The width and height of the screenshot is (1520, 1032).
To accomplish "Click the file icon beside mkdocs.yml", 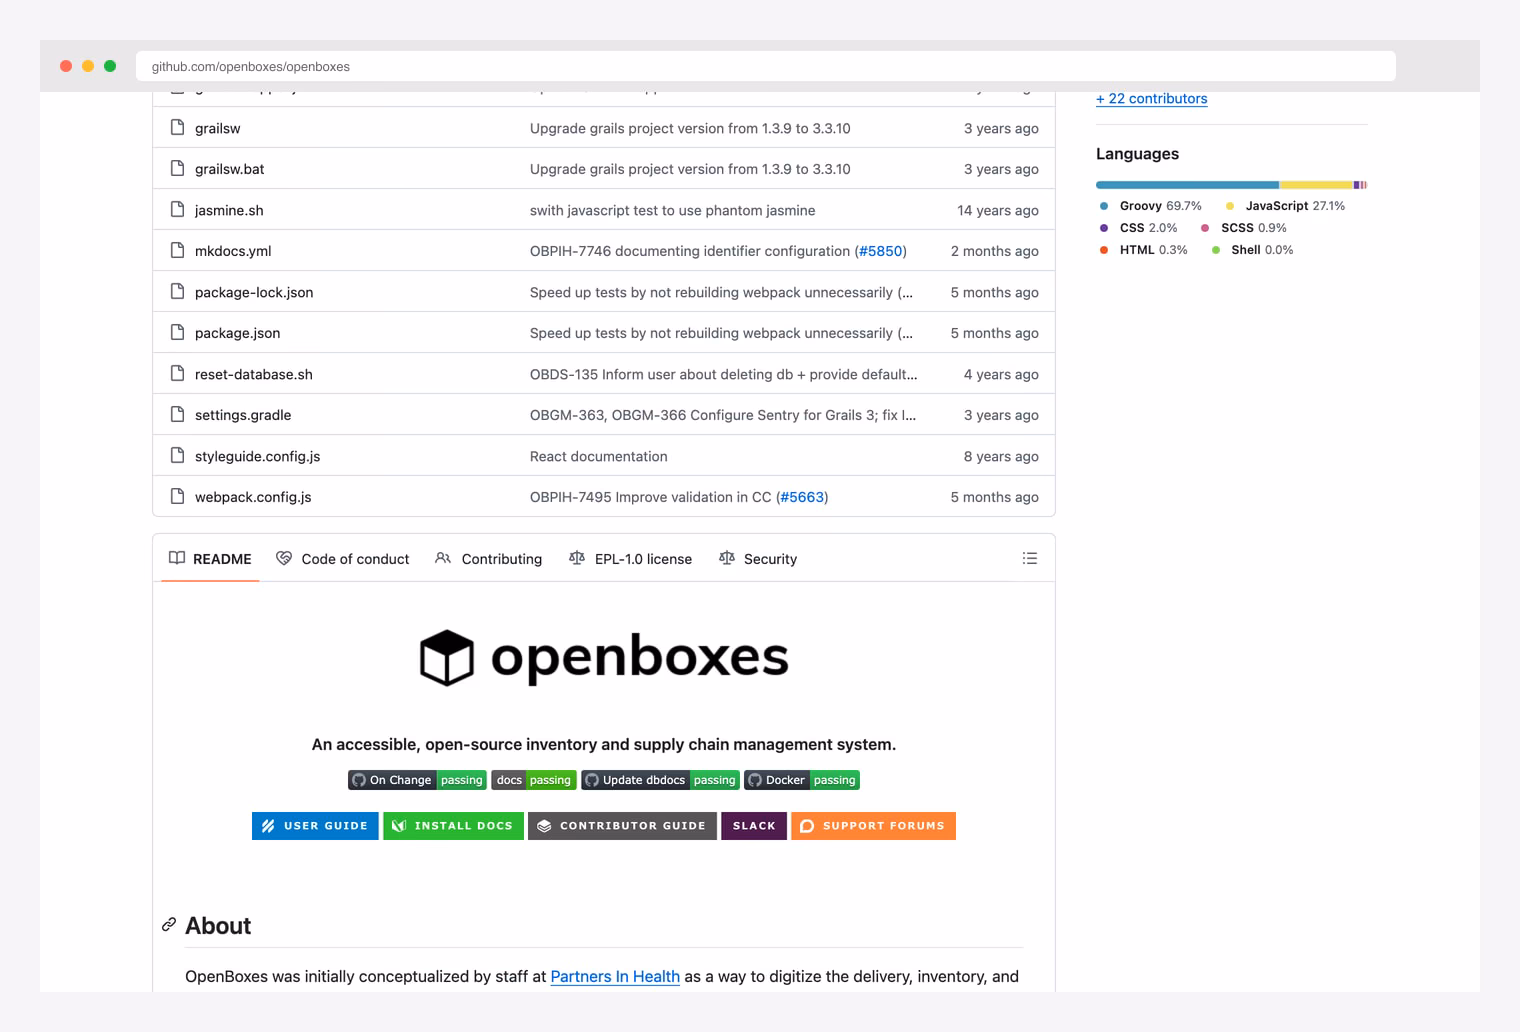I will (177, 250).
